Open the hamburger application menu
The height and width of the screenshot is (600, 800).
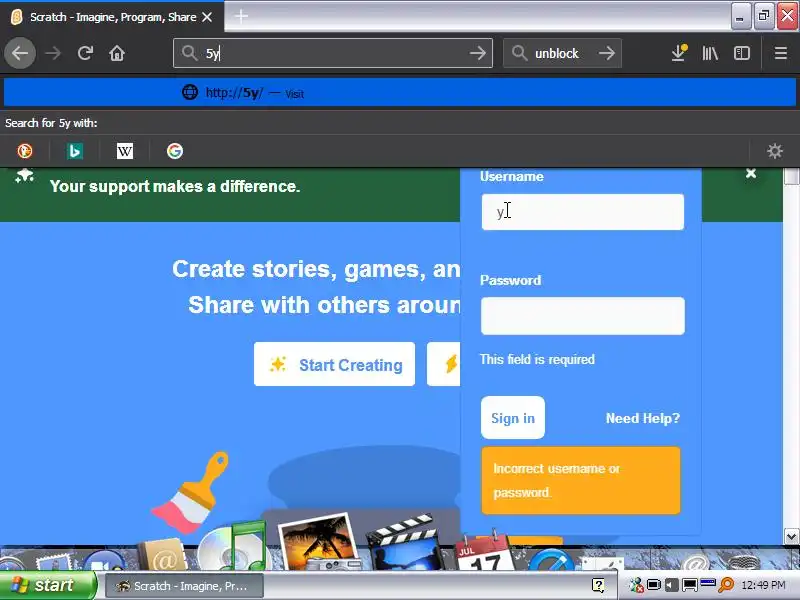tap(781, 53)
